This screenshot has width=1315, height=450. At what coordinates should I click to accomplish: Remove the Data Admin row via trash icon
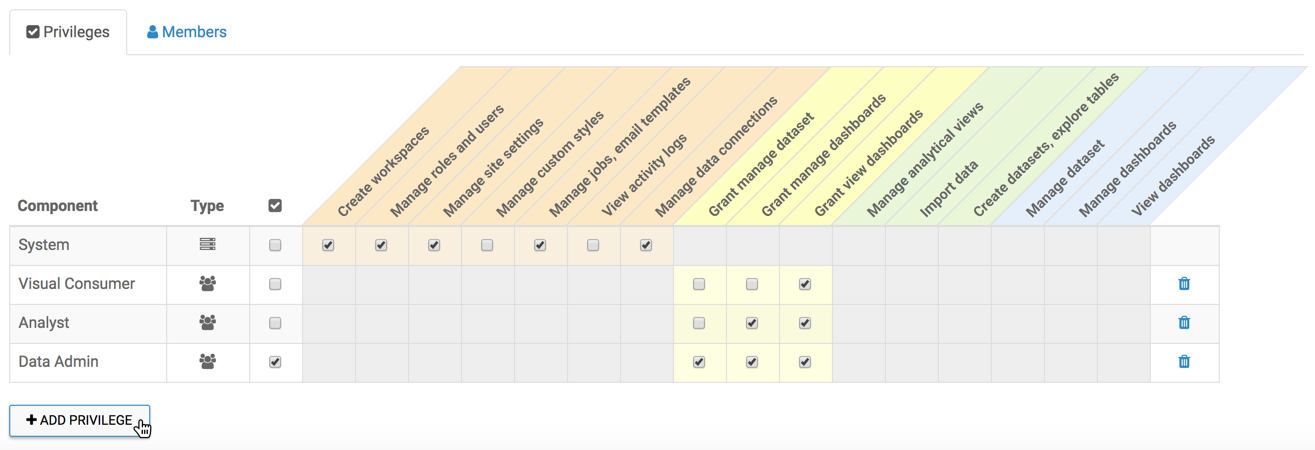(x=1184, y=362)
